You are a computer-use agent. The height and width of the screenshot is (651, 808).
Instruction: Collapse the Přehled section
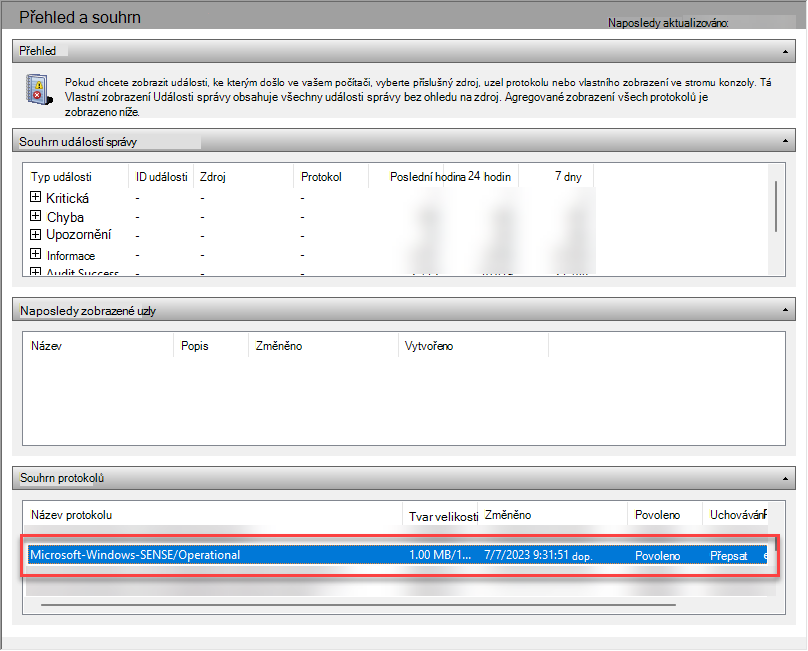tap(785, 52)
